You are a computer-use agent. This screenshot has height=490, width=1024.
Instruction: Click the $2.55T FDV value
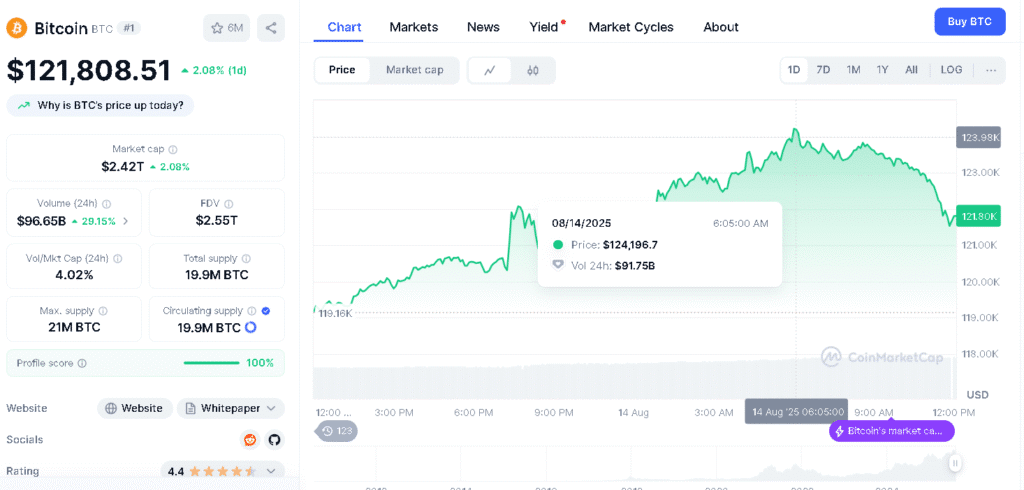coord(216,221)
